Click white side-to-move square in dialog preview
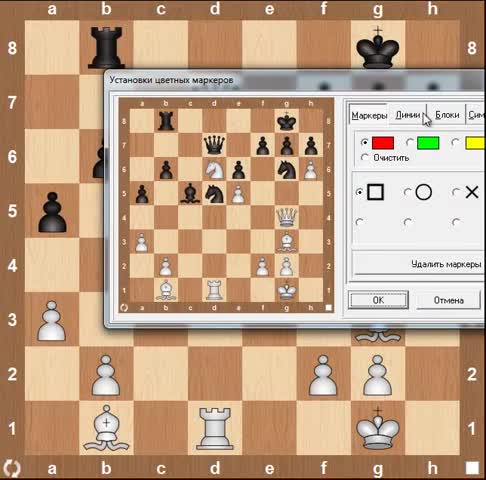486x480 pixels. (x=329, y=308)
